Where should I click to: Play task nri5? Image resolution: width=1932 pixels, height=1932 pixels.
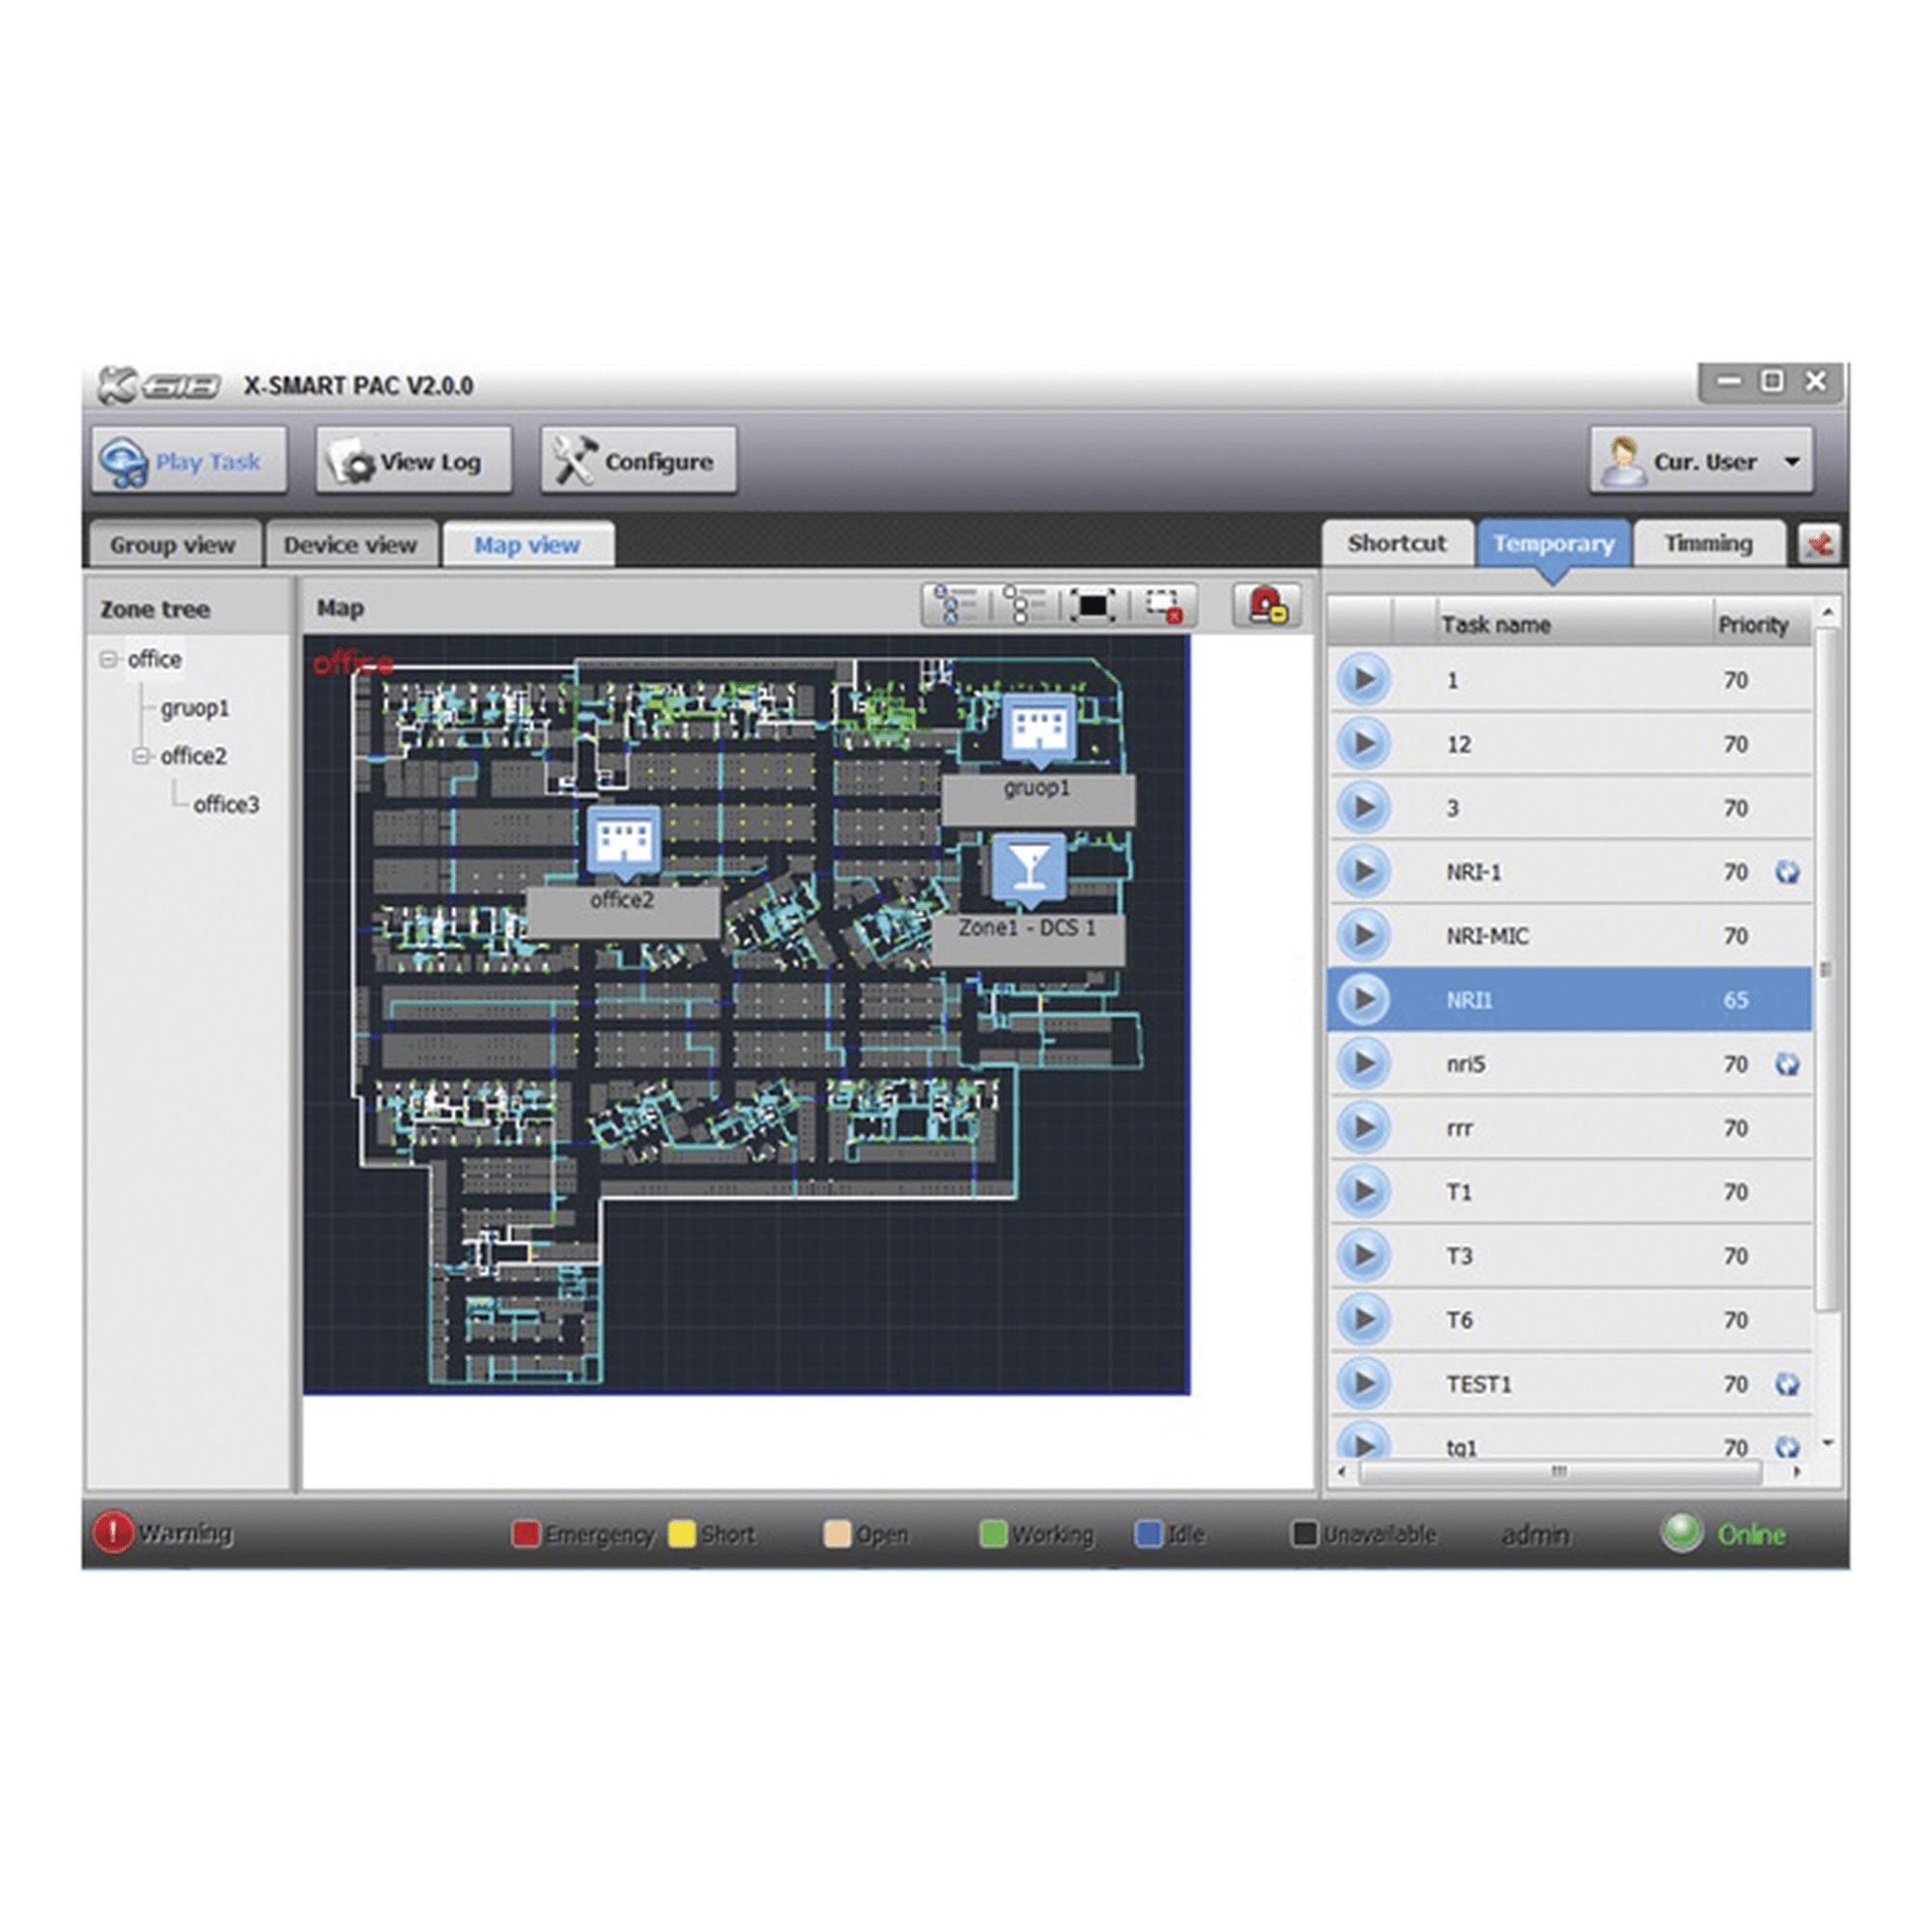tap(1363, 1064)
